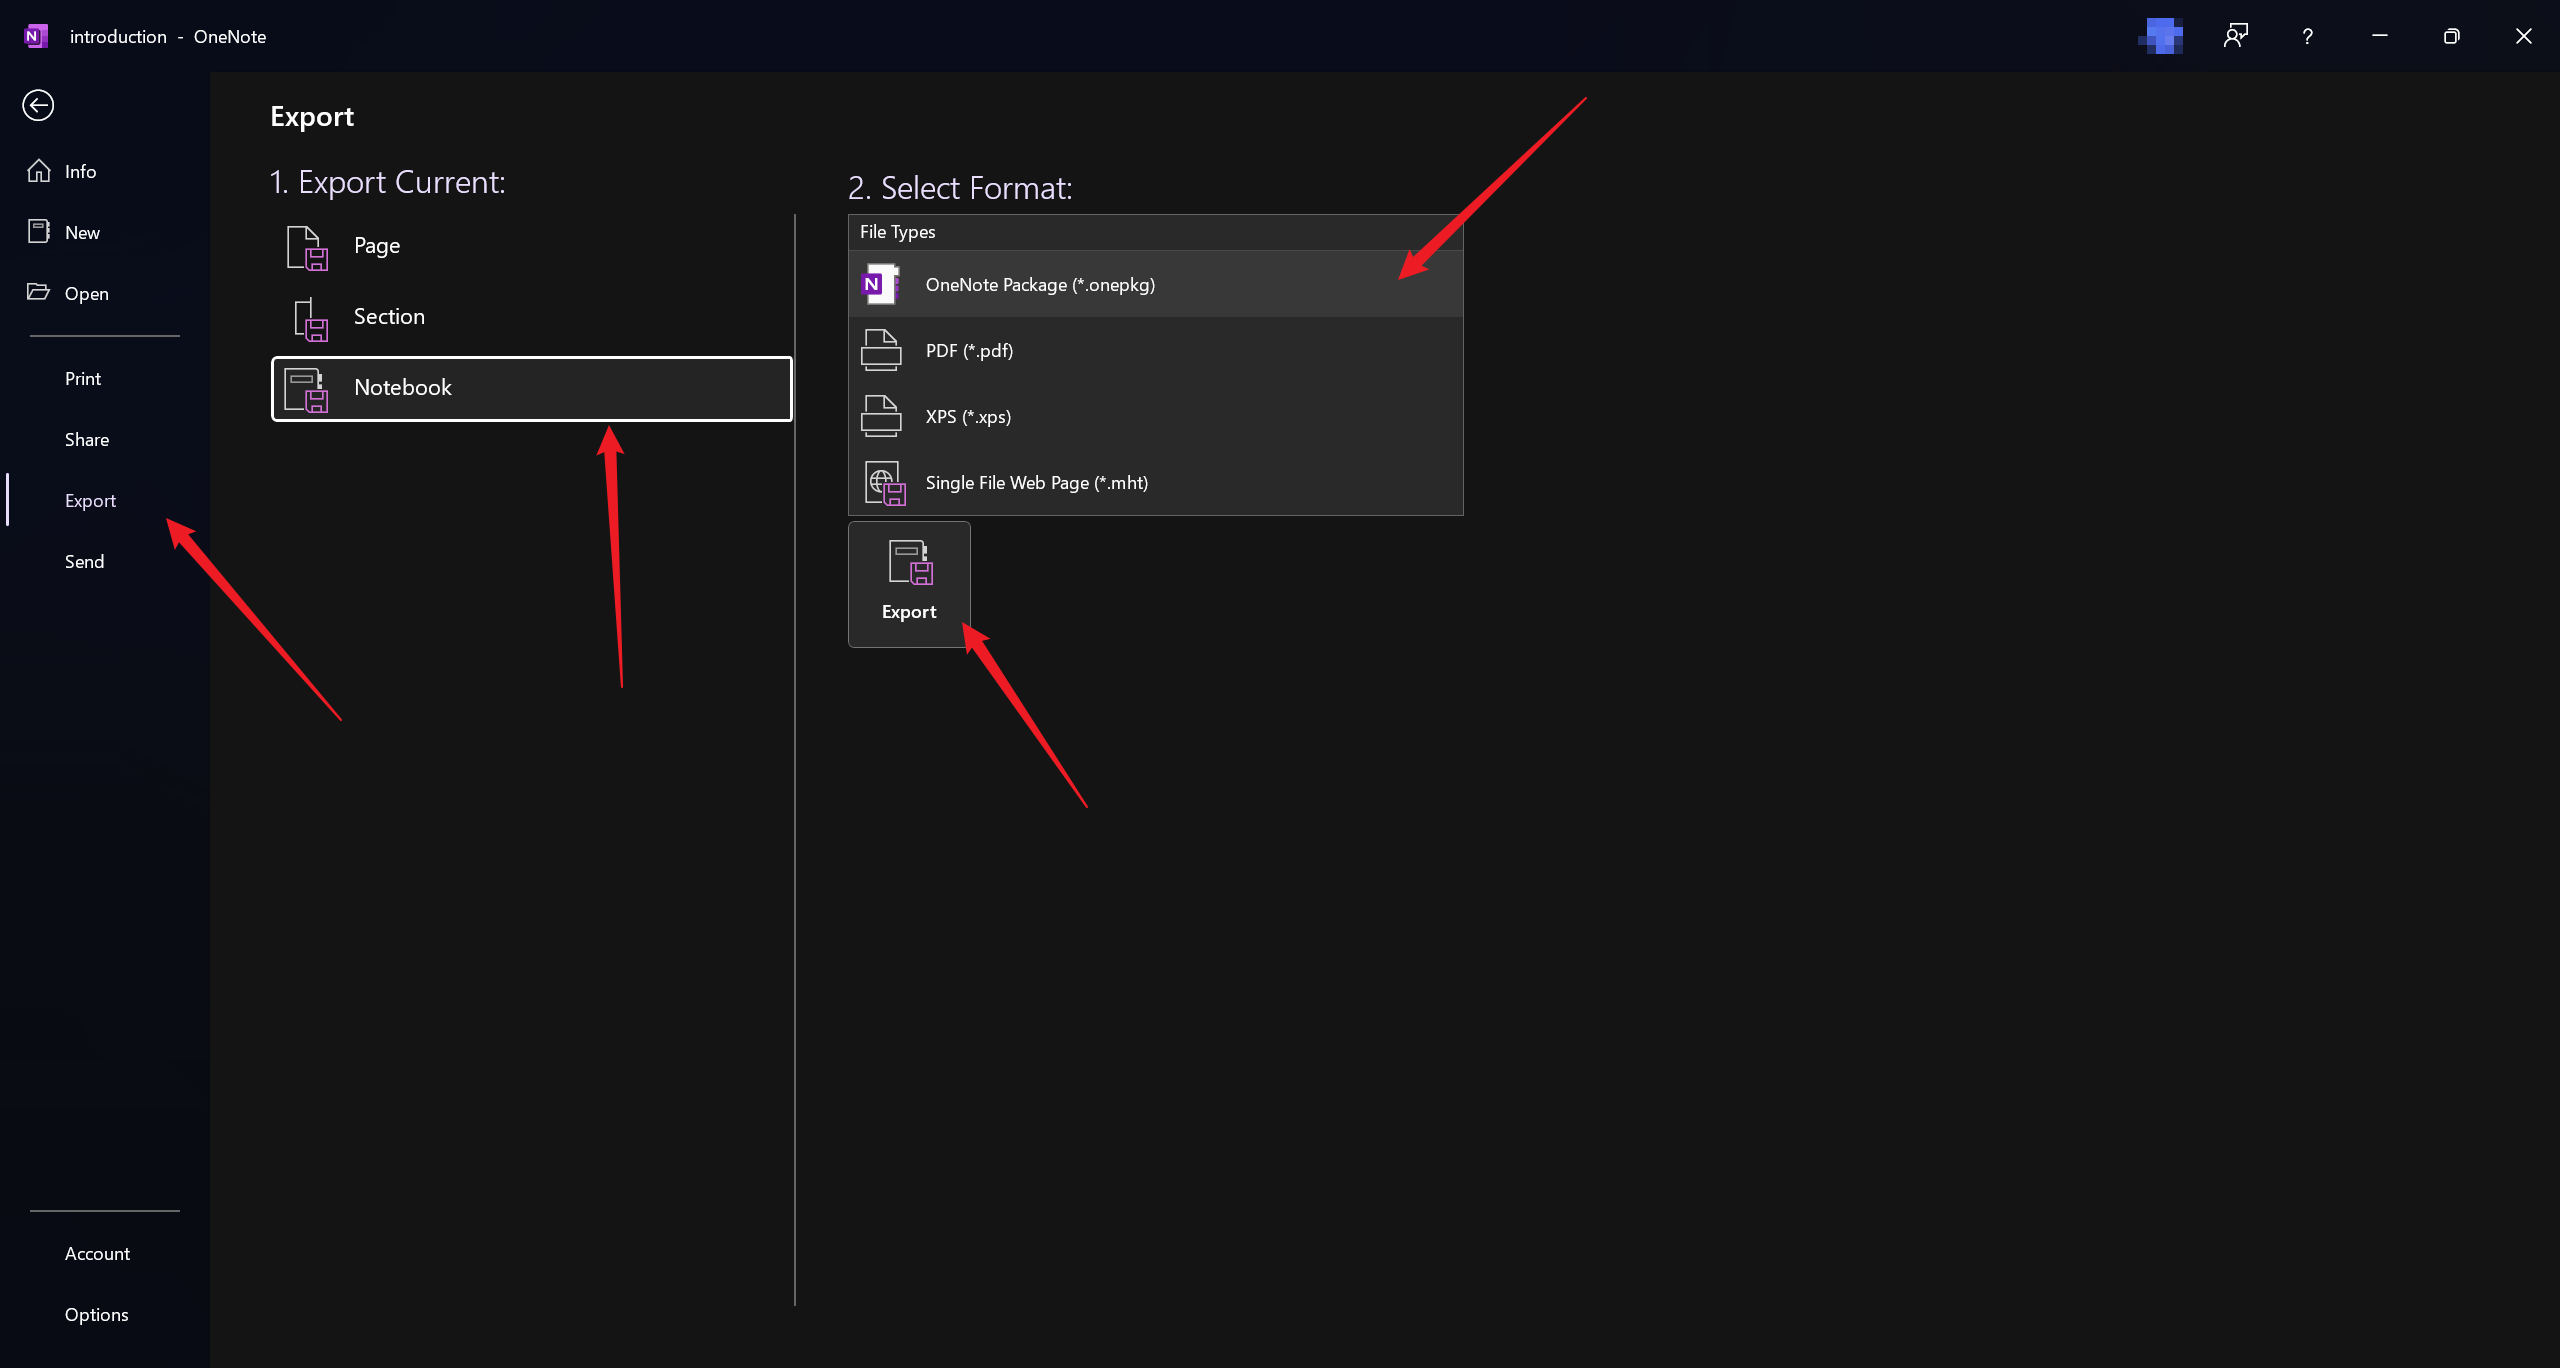Open OneNote Options
This screenshot has height=1368, width=2560.
coord(104,1314)
